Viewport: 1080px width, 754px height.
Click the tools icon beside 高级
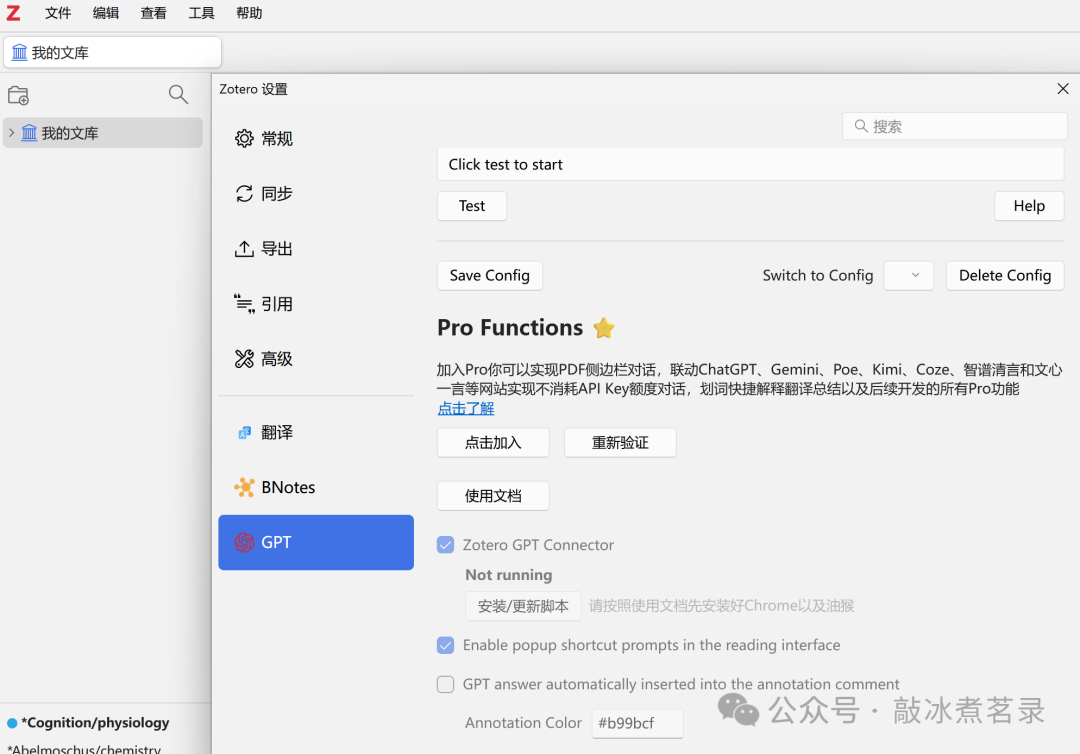tap(244, 359)
